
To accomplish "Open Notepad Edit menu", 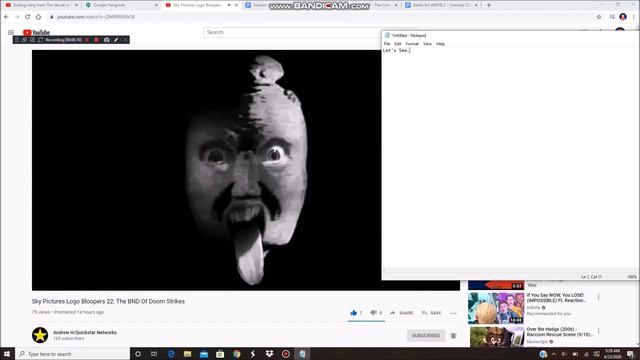I will pyautogui.click(x=398, y=44).
